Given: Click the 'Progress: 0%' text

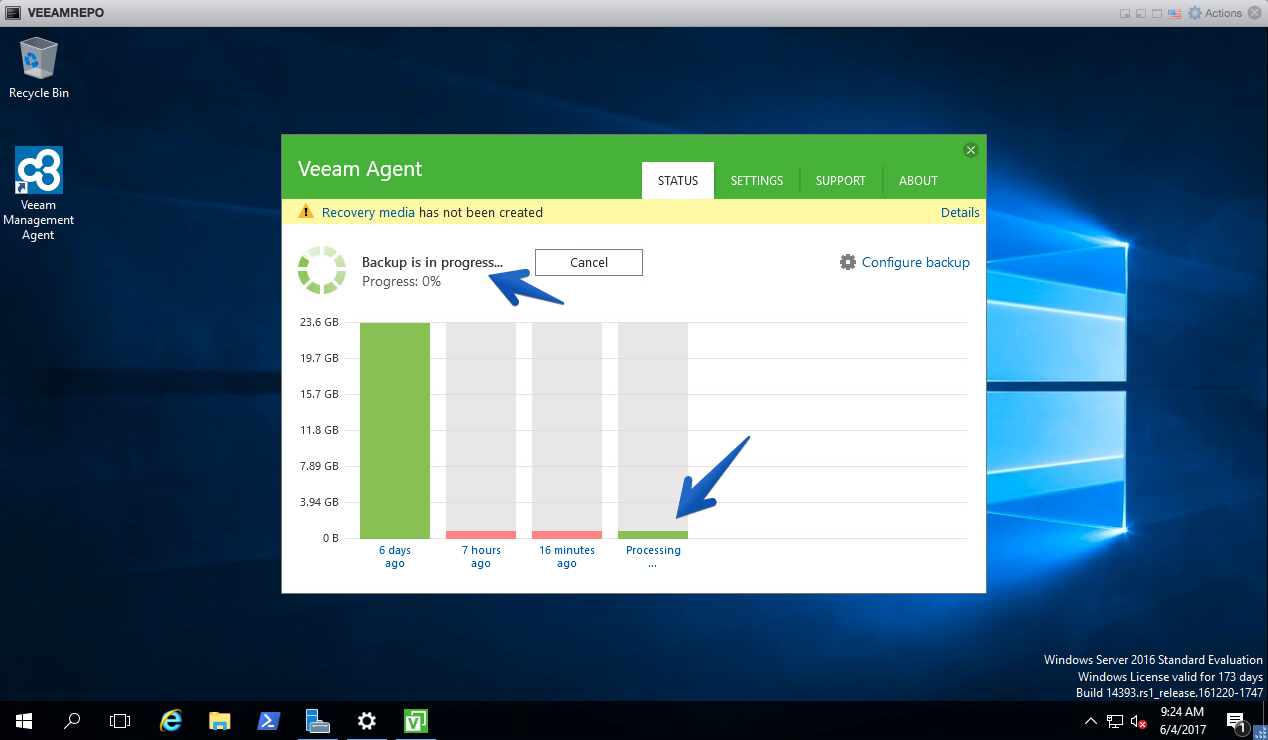Looking at the screenshot, I should pyautogui.click(x=401, y=281).
